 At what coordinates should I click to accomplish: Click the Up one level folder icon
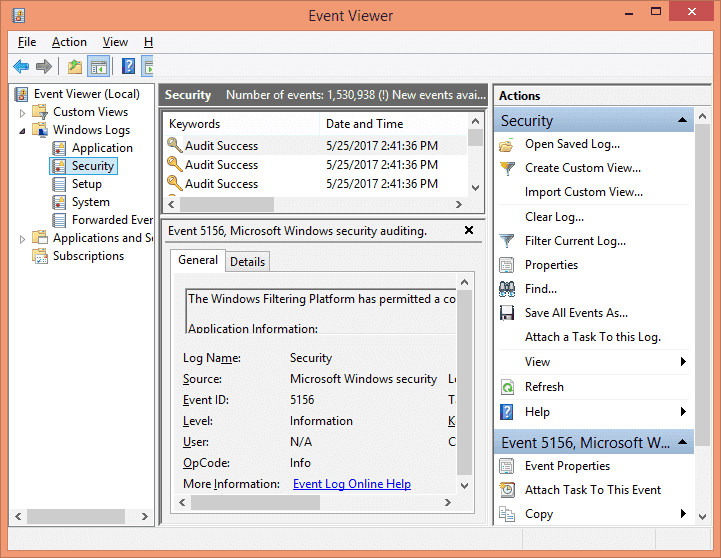(x=74, y=67)
